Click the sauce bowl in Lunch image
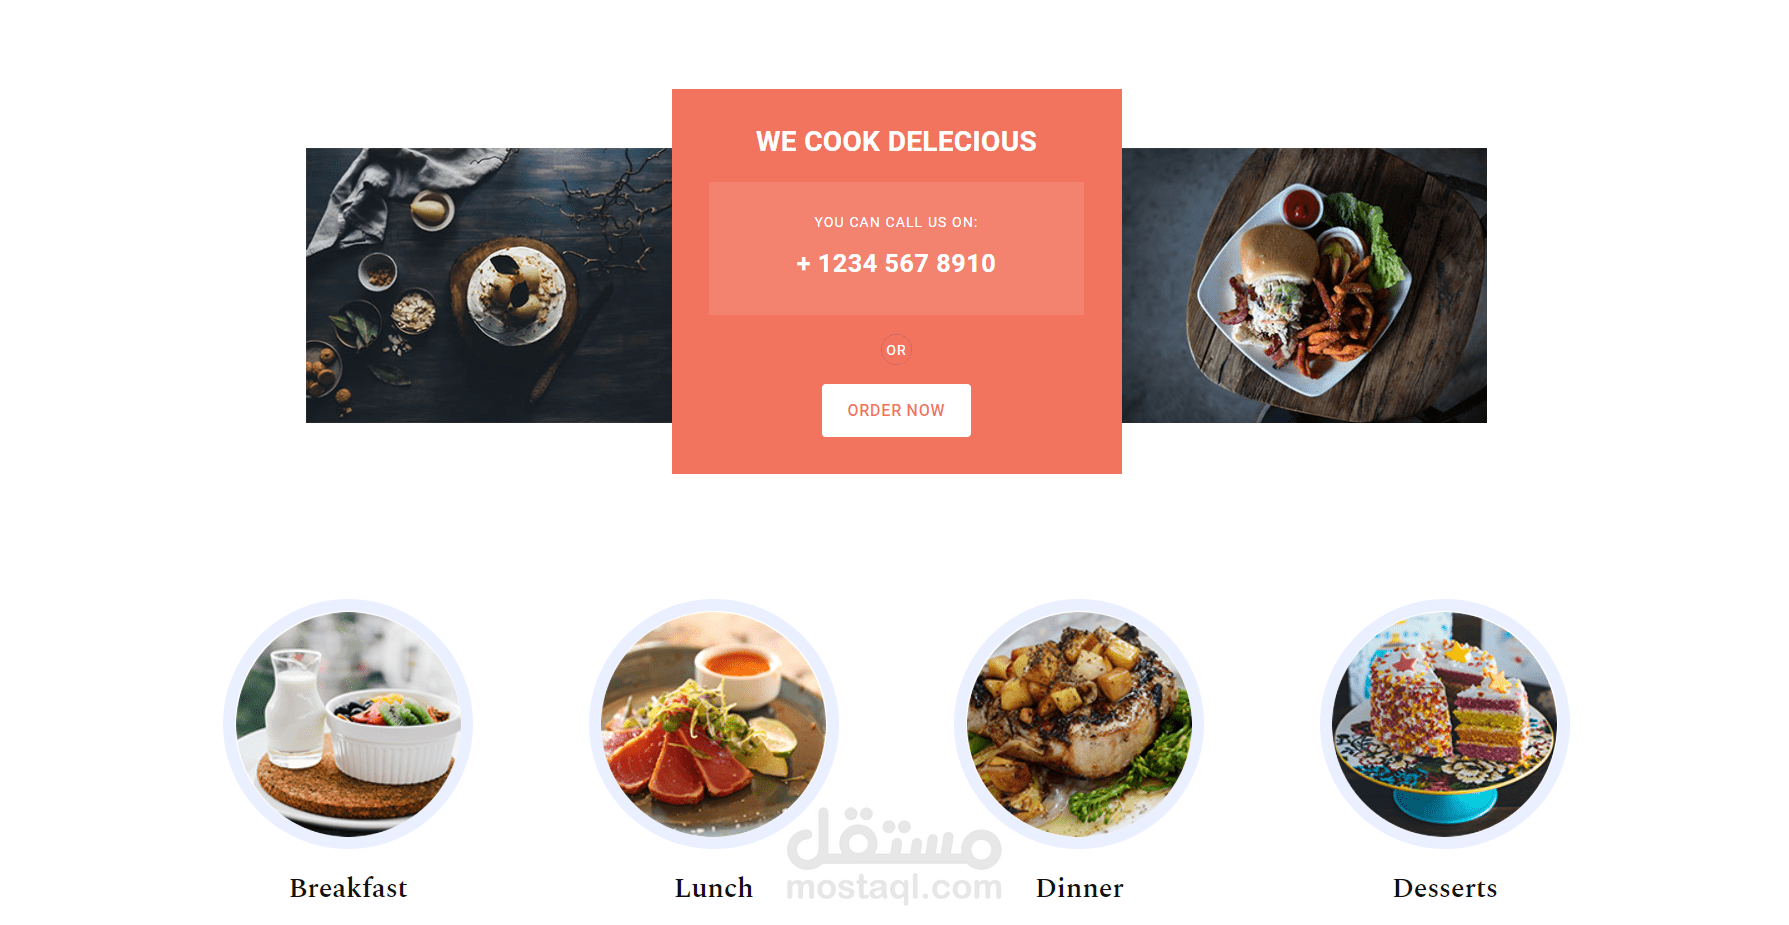This screenshot has height=925, width=1789. point(738,673)
